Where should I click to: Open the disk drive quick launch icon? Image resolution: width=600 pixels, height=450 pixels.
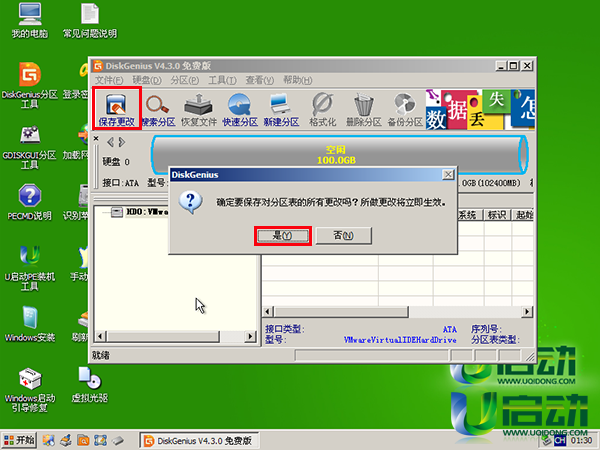click(x=117, y=440)
